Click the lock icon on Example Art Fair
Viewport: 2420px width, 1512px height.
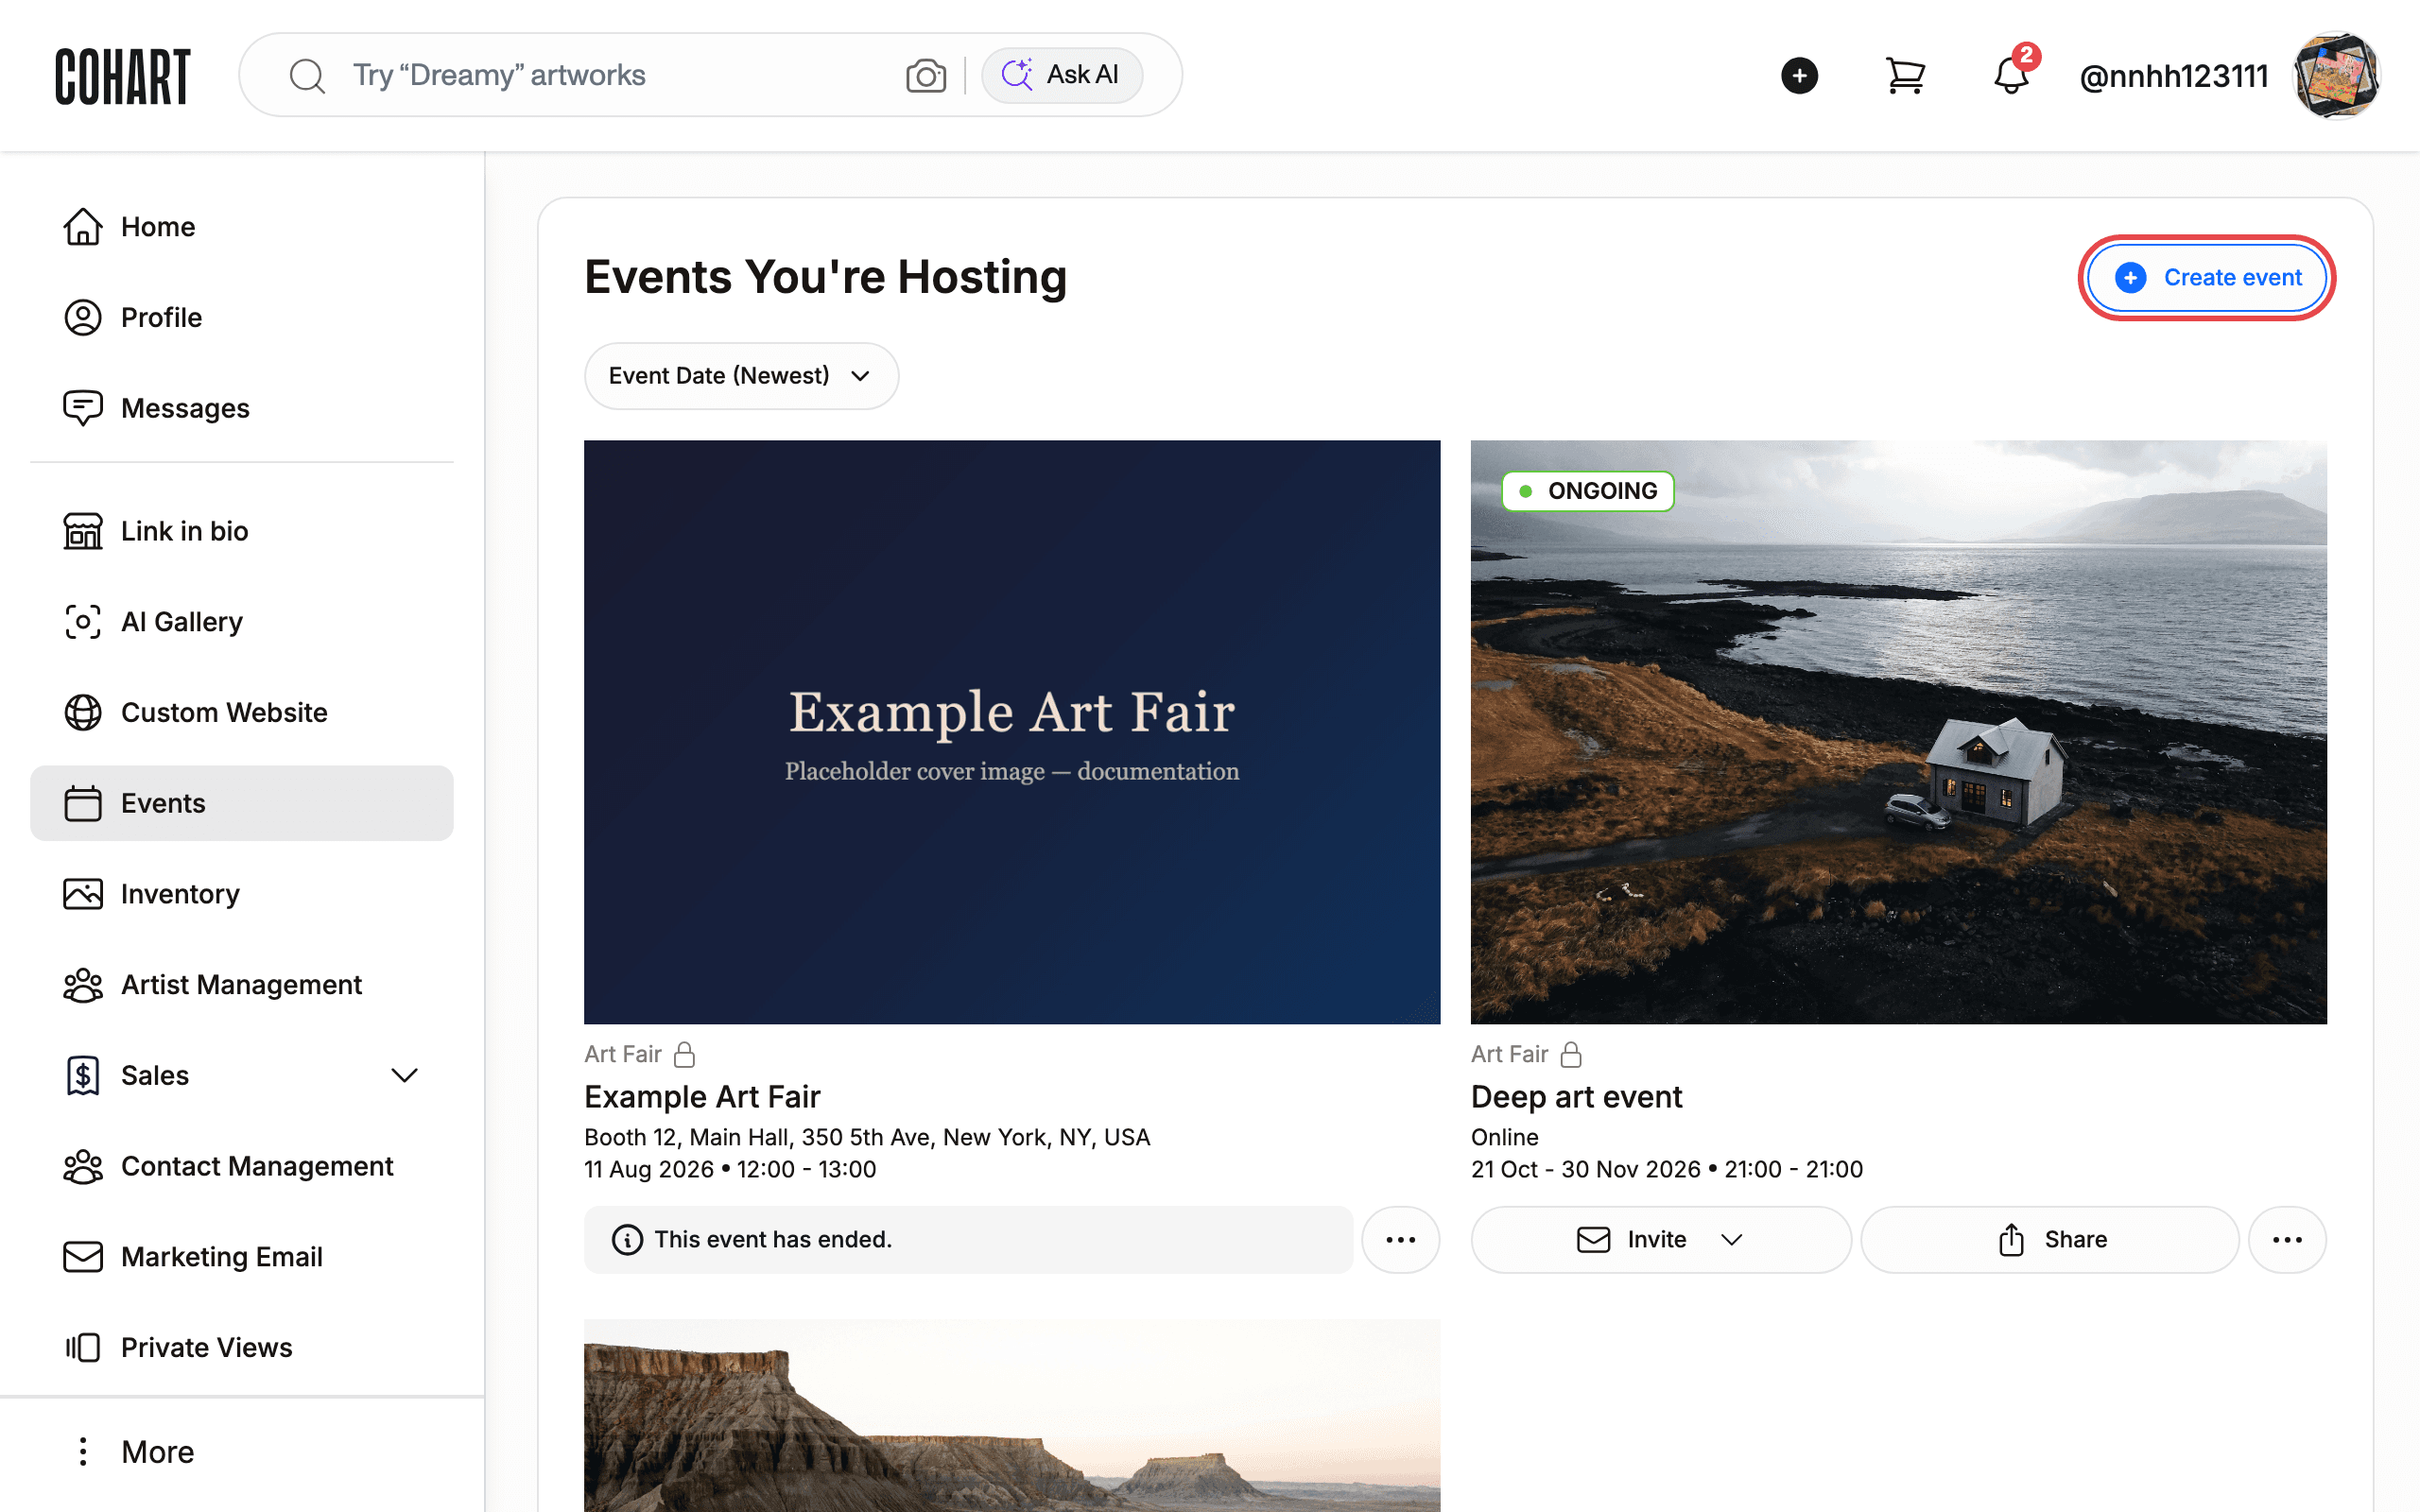[684, 1054]
